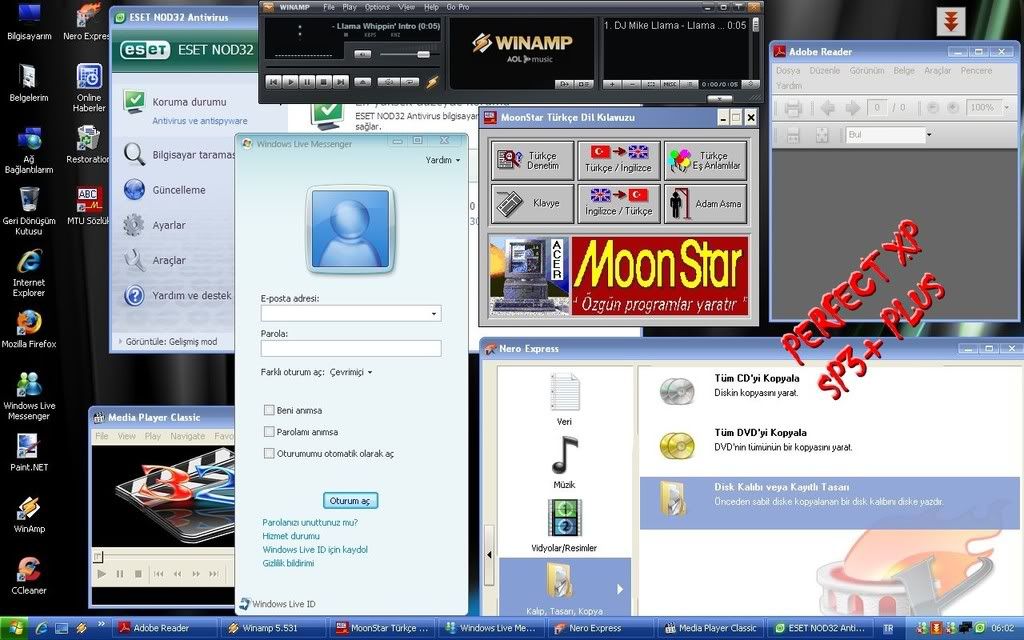This screenshot has height=640, width=1024.
Task: Open the 100% zoom dropdown in Adobe Reader
Action: (x=1006, y=108)
